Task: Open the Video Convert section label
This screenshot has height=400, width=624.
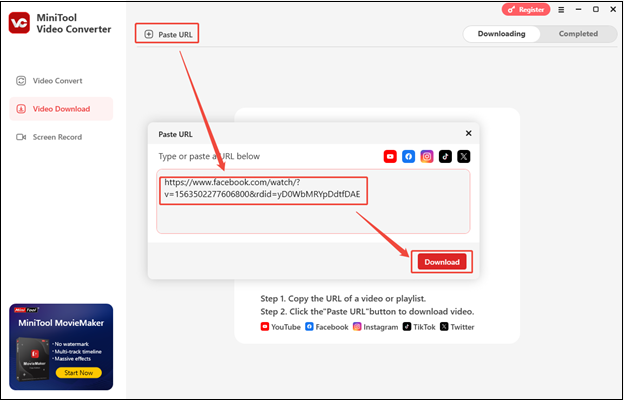Action: coord(57,81)
